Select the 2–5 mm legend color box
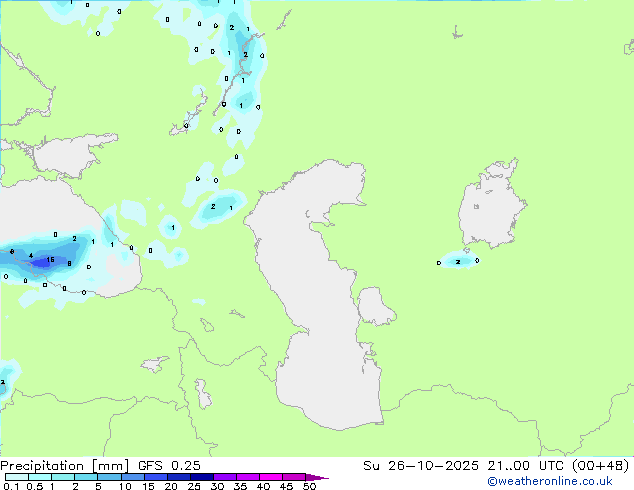The image size is (634, 490). click(86, 477)
